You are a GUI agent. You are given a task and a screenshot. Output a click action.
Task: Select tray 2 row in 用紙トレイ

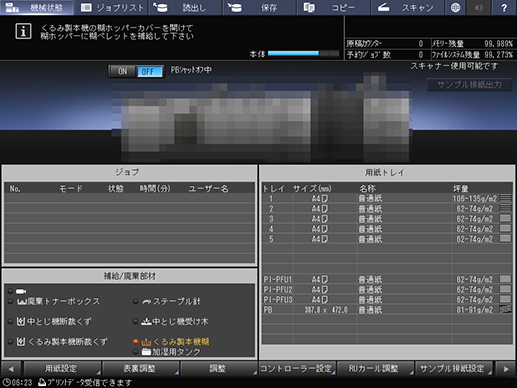point(387,209)
